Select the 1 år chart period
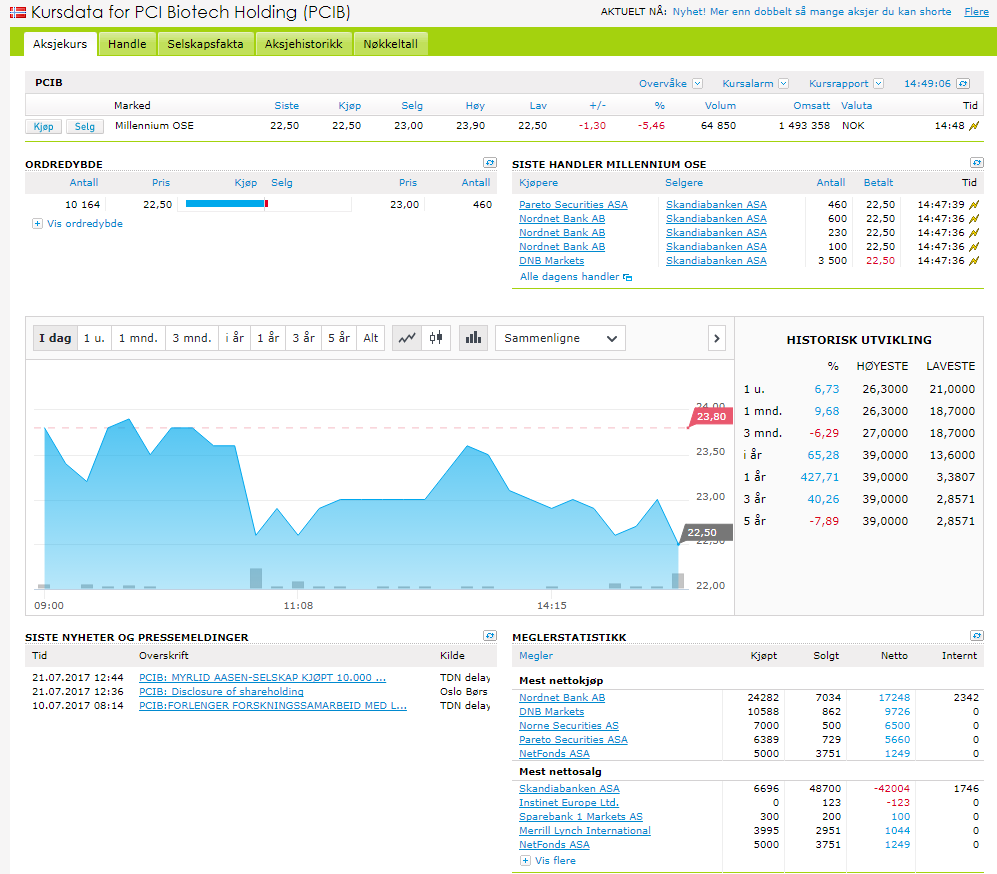This screenshot has width=997, height=874. [268, 338]
